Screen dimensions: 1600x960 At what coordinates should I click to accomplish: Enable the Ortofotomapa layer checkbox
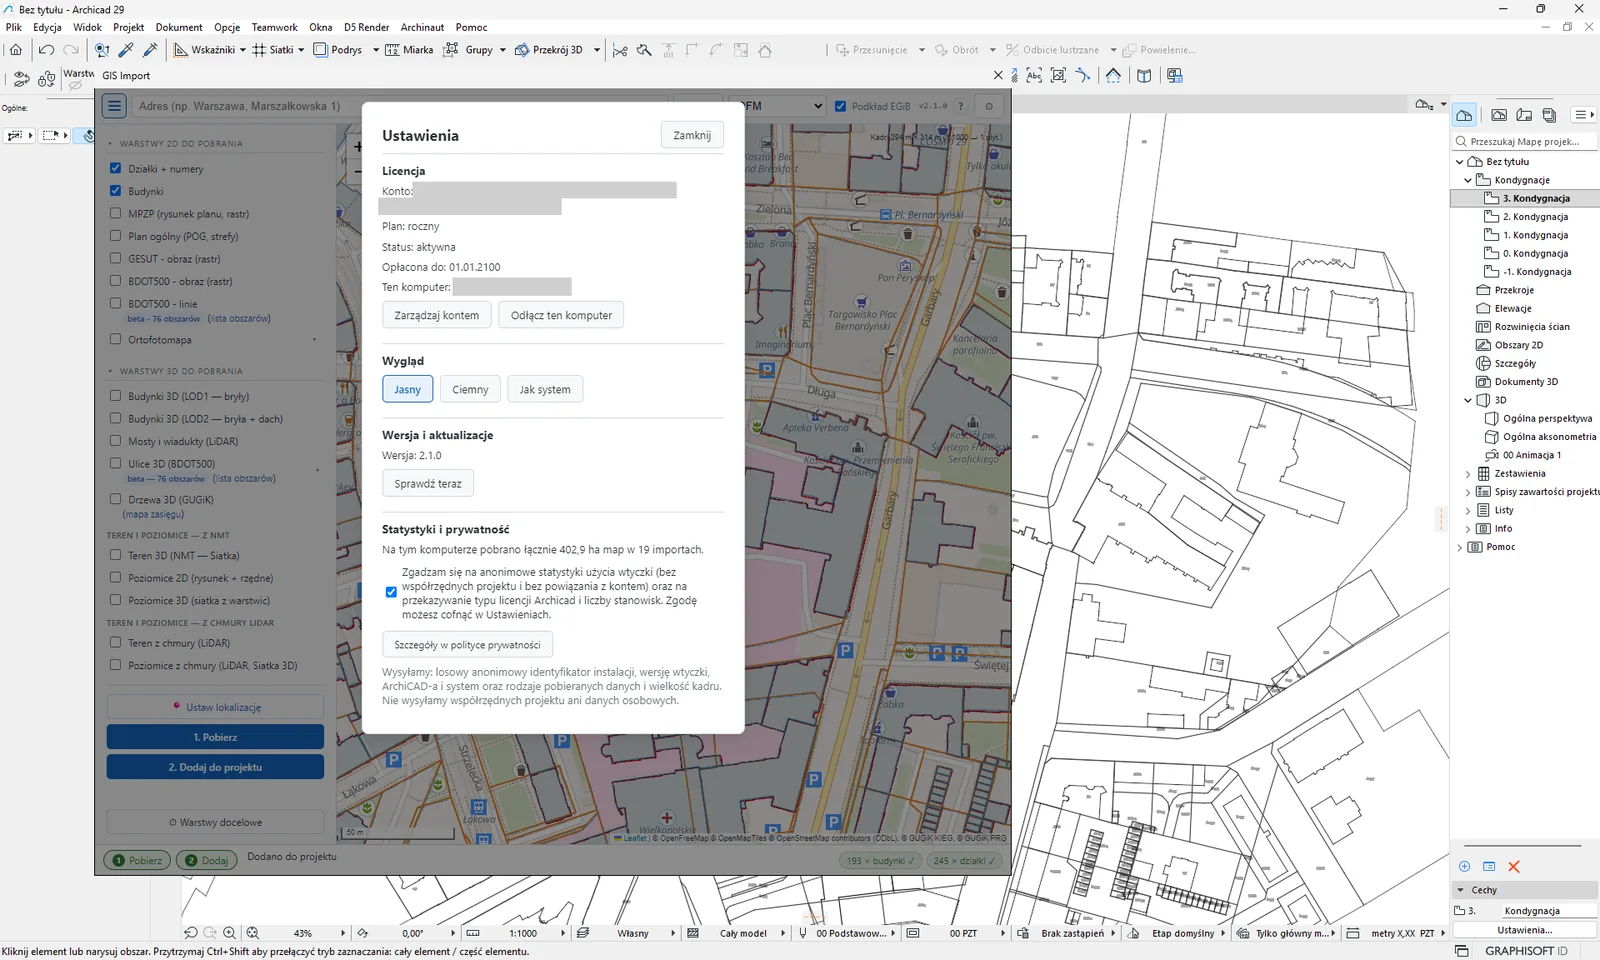point(115,339)
